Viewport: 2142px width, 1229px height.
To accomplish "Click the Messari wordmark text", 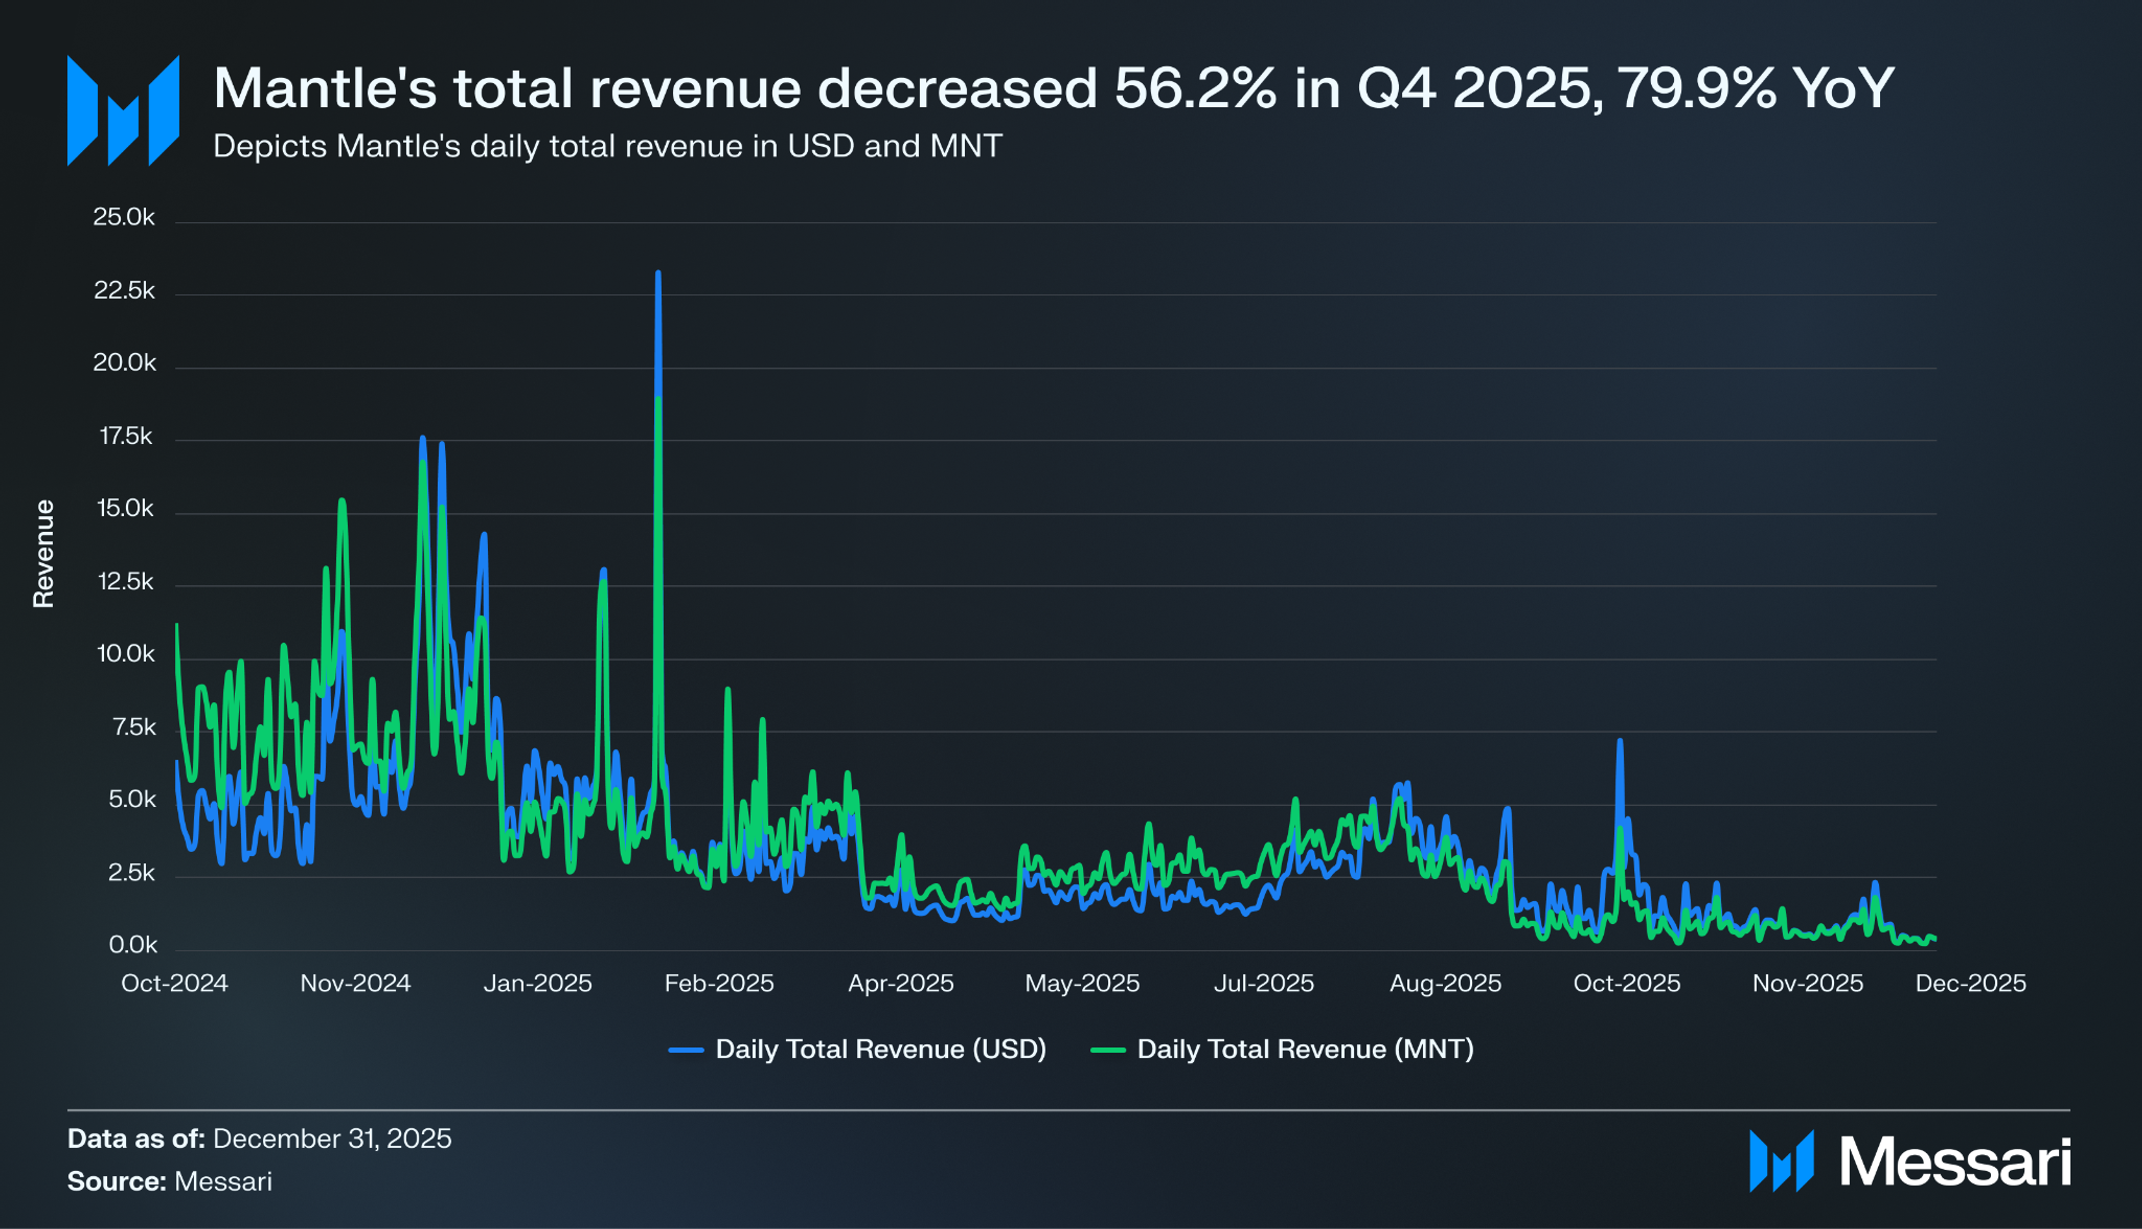I will [1955, 1162].
